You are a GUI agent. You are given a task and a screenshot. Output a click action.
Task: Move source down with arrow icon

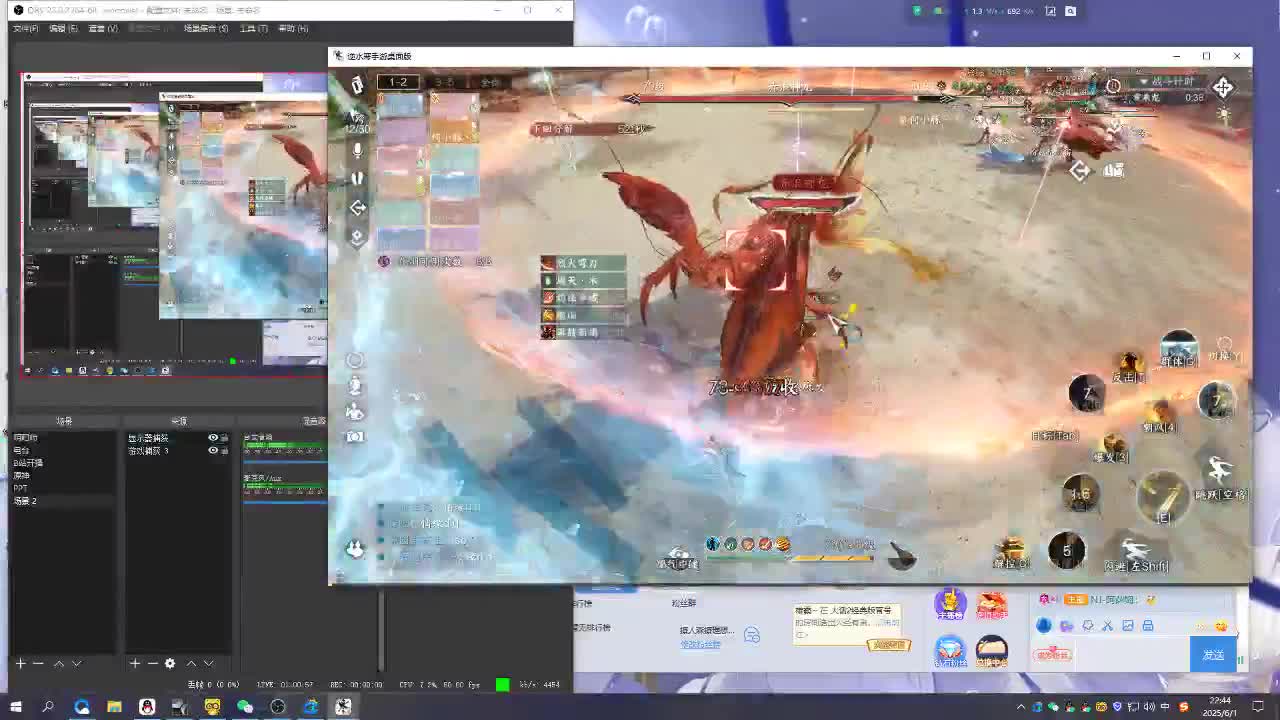(x=208, y=663)
